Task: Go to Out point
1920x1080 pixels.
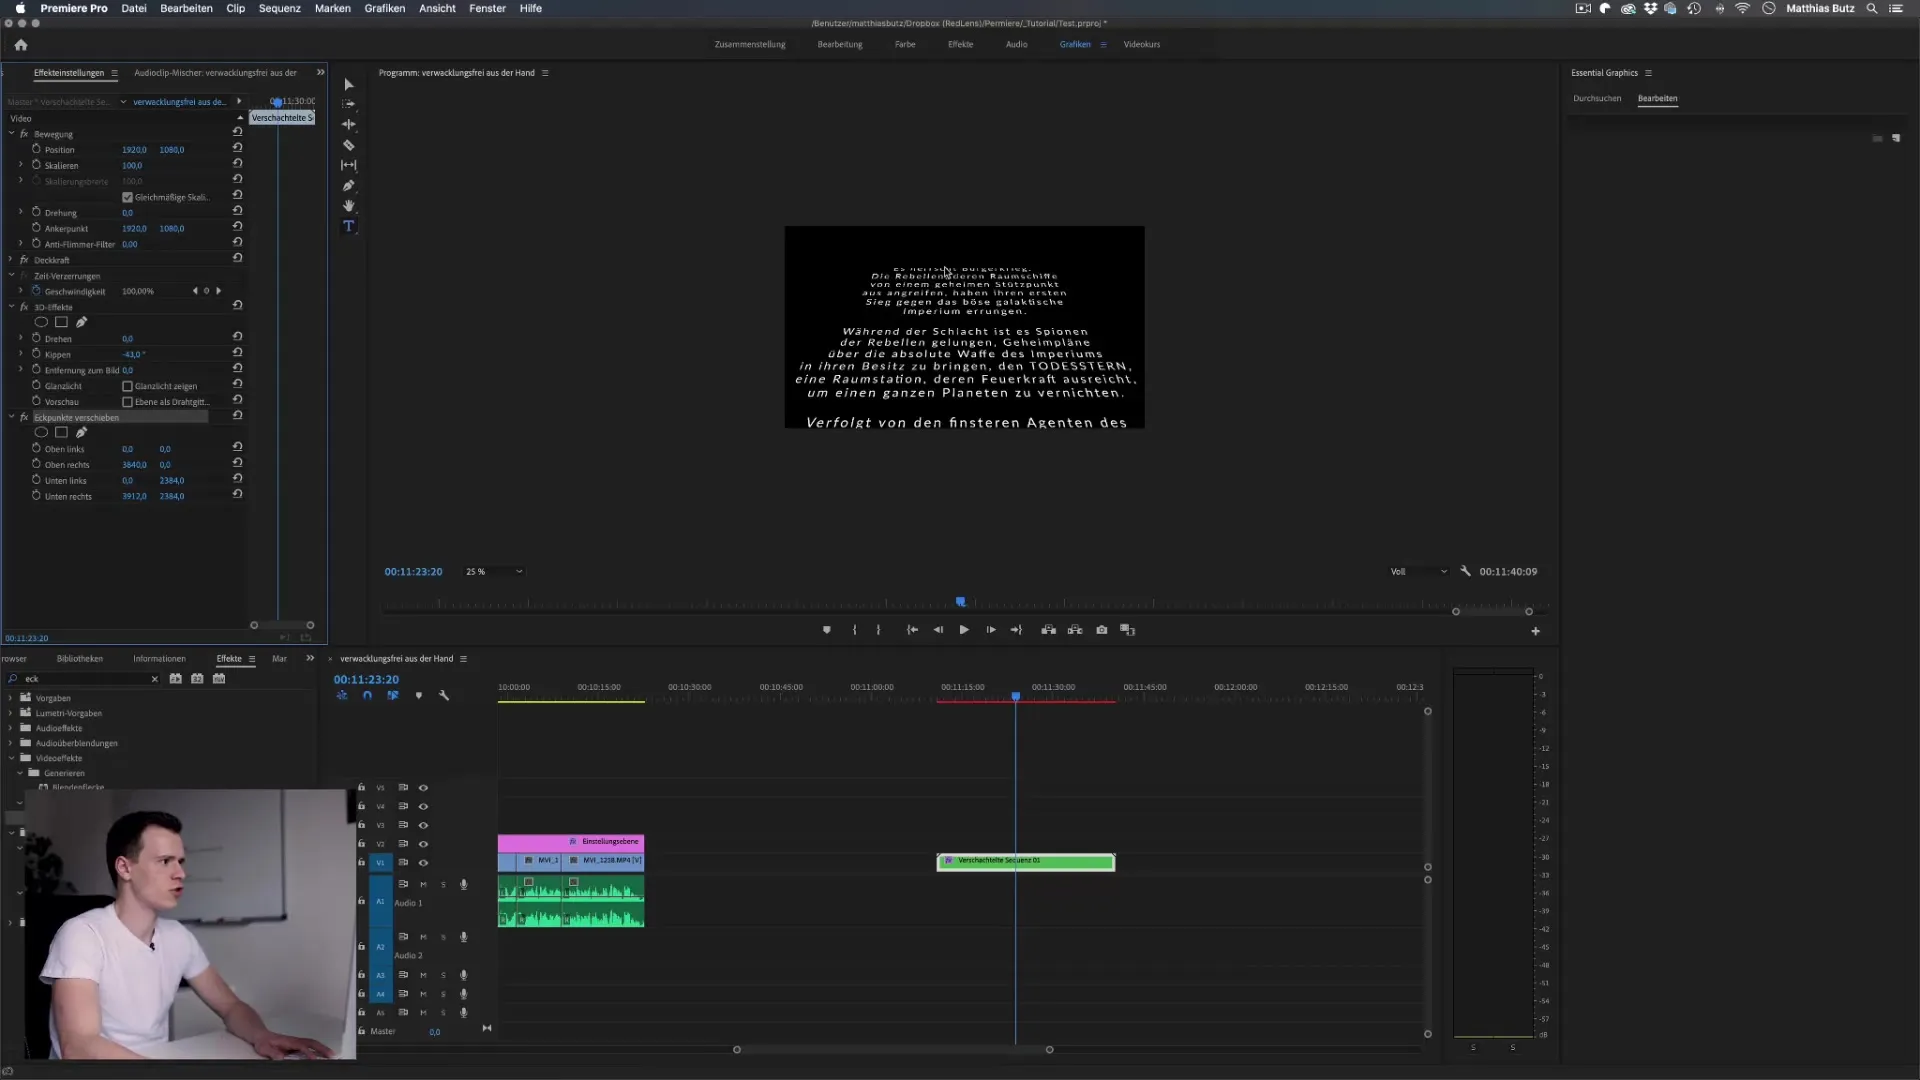Action: (1016, 630)
